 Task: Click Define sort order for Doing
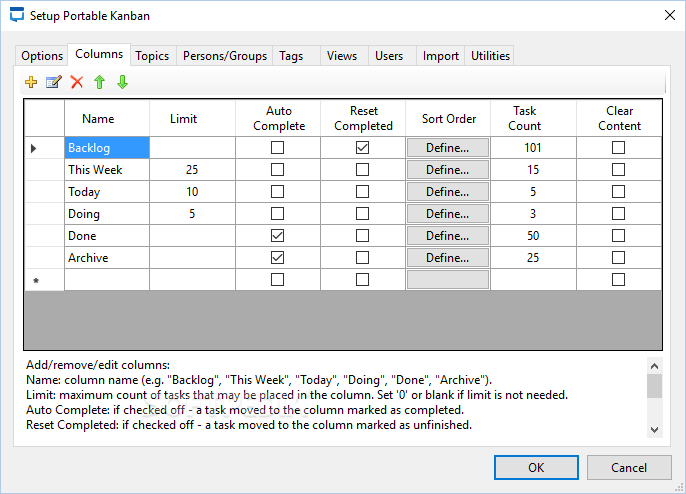pyautogui.click(x=448, y=214)
